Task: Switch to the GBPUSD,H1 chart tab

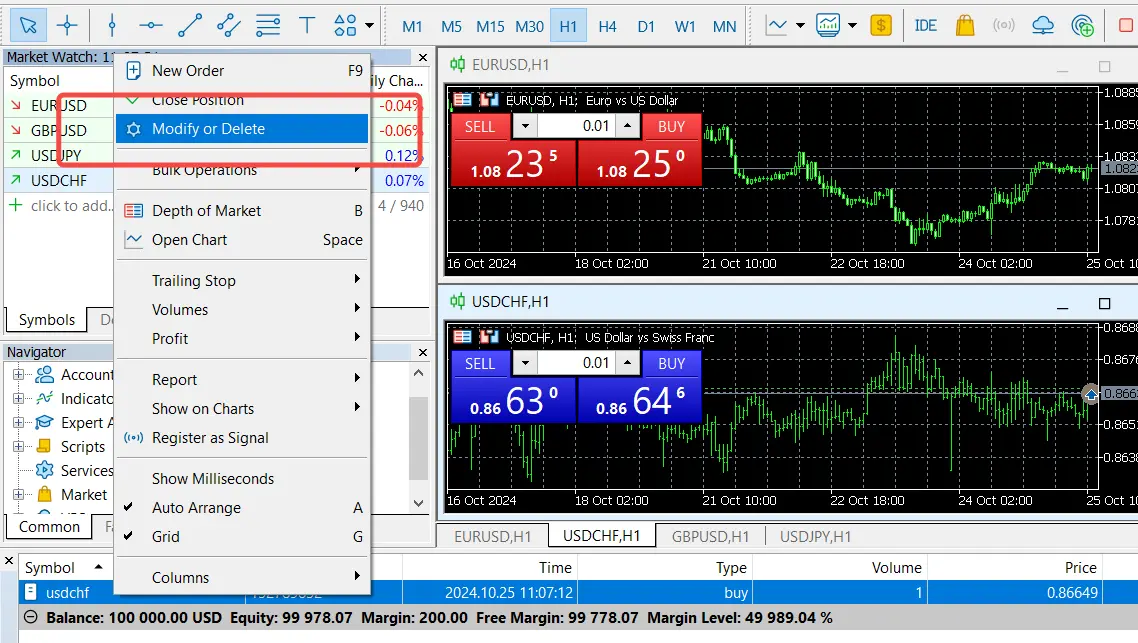Action: pos(710,537)
